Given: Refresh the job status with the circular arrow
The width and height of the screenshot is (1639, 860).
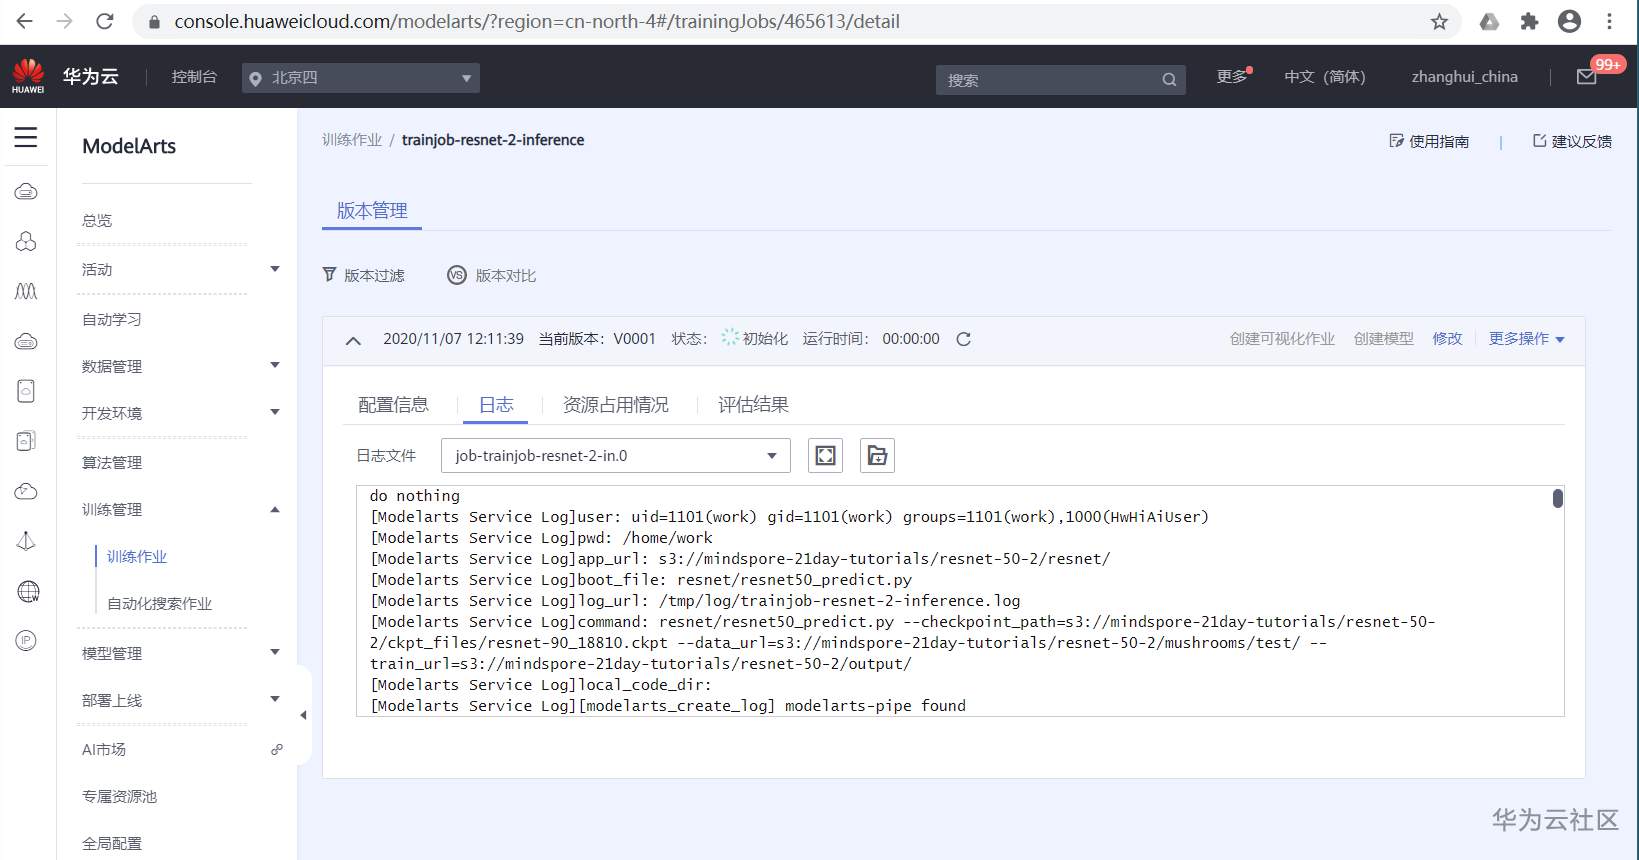Looking at the screenshot, I should (x=963, y=339).
